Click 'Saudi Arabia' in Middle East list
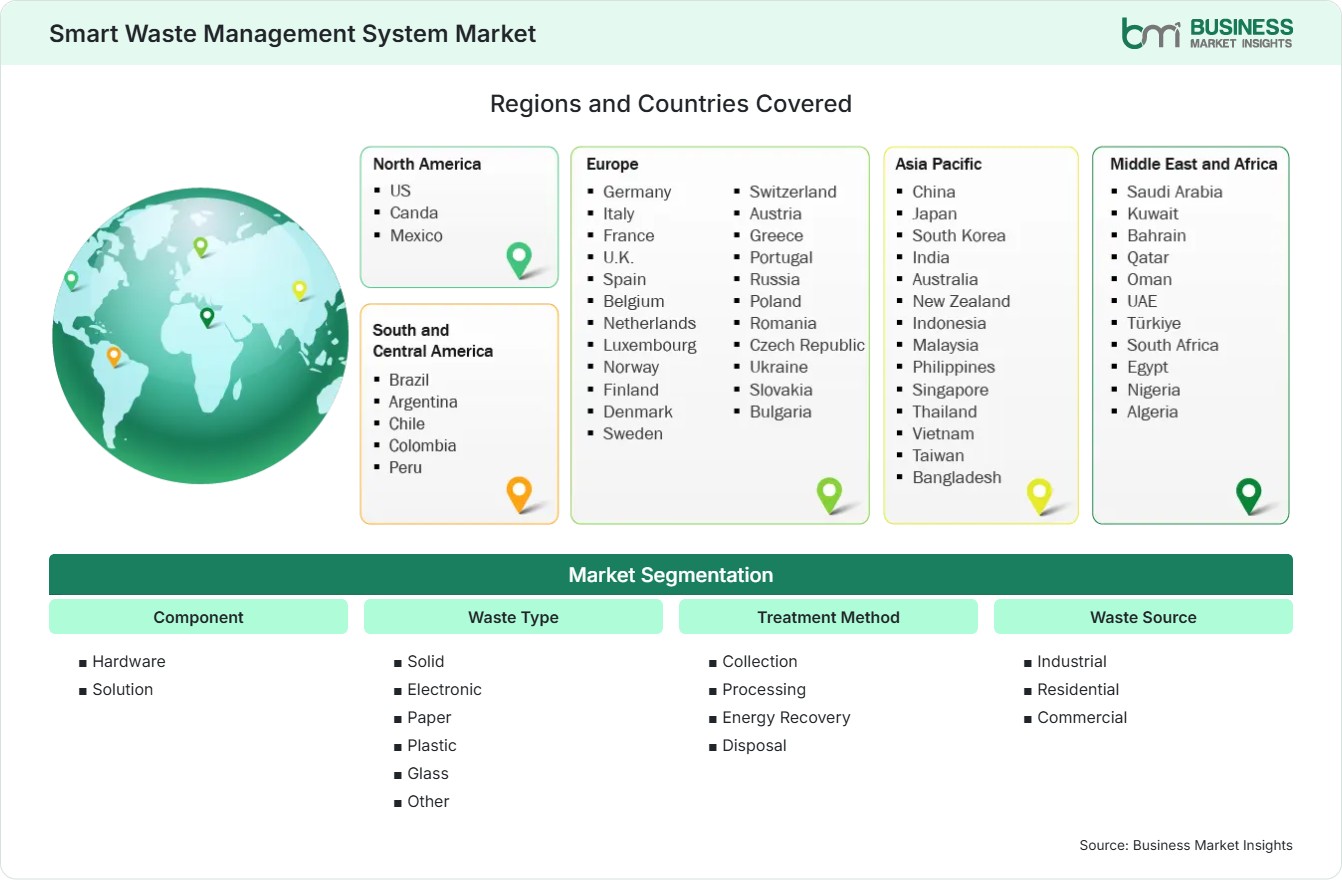This screenshot has height=880, width=1342. point(1175,192)
